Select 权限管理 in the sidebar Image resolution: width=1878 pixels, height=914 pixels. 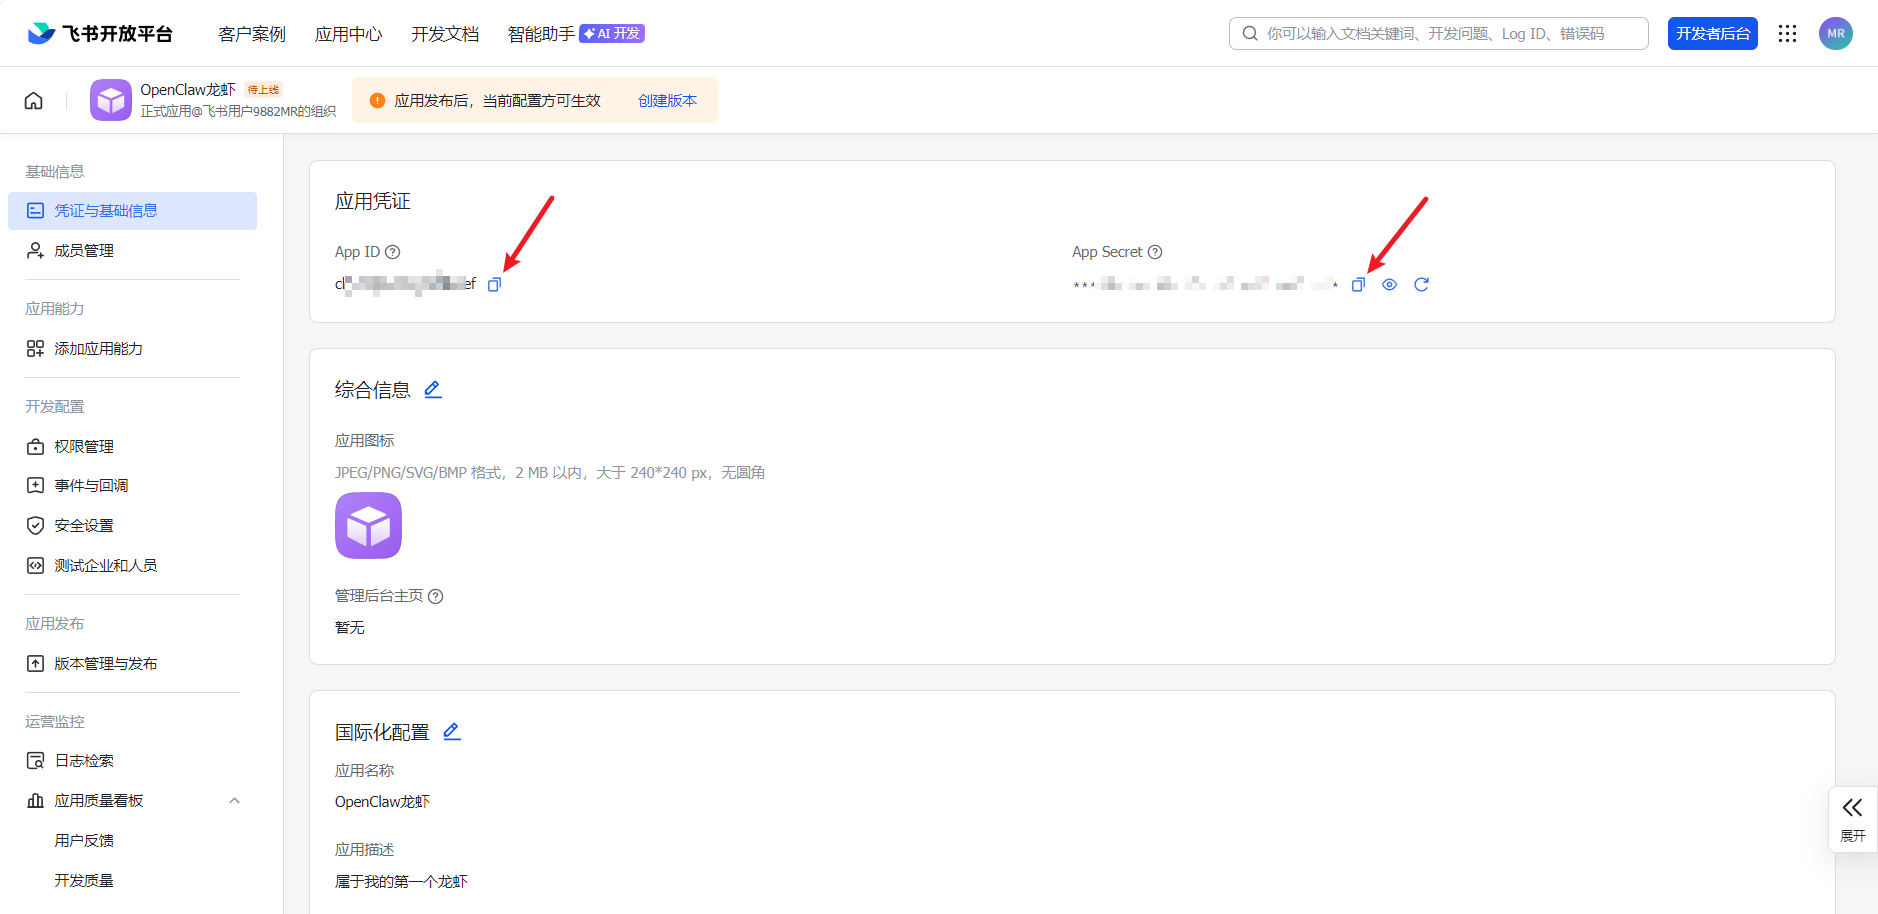[84, 447]
